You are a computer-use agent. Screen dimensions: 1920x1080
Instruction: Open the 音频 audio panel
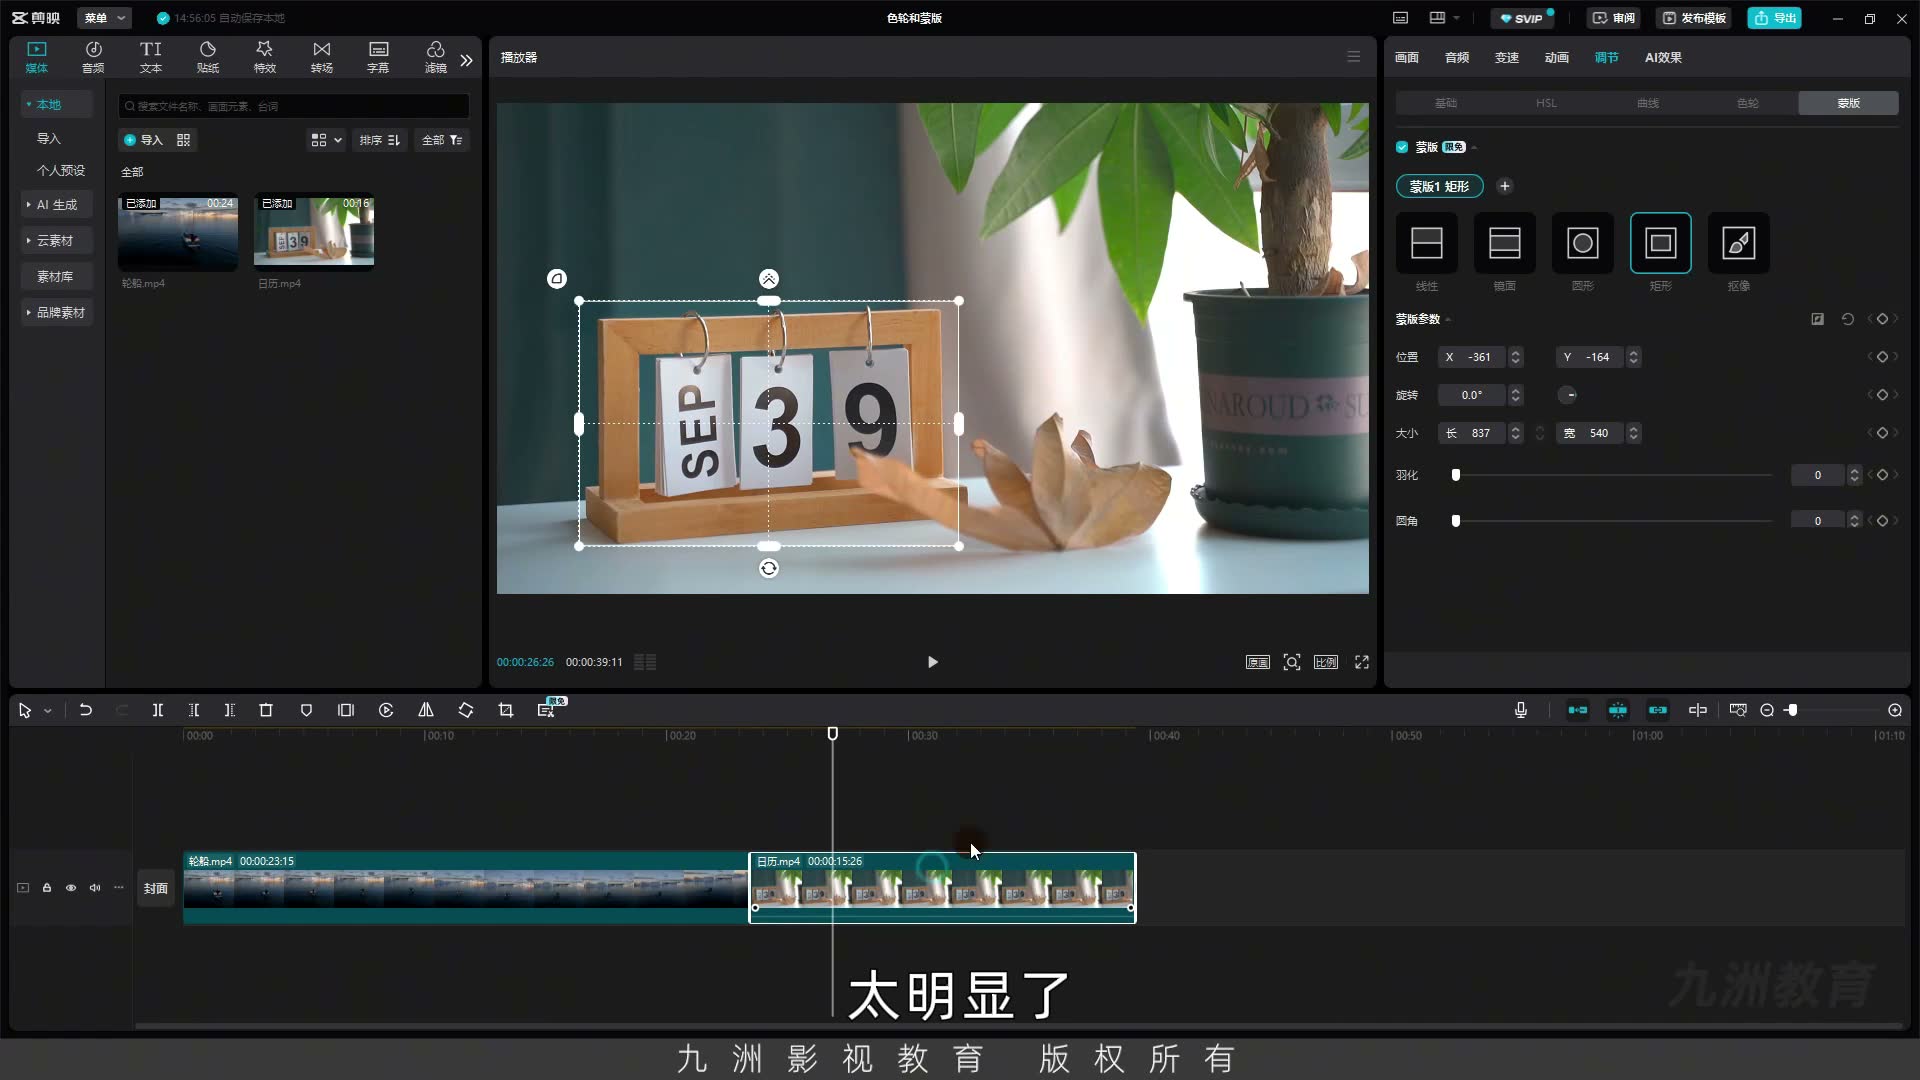click(x=93, y=57)
